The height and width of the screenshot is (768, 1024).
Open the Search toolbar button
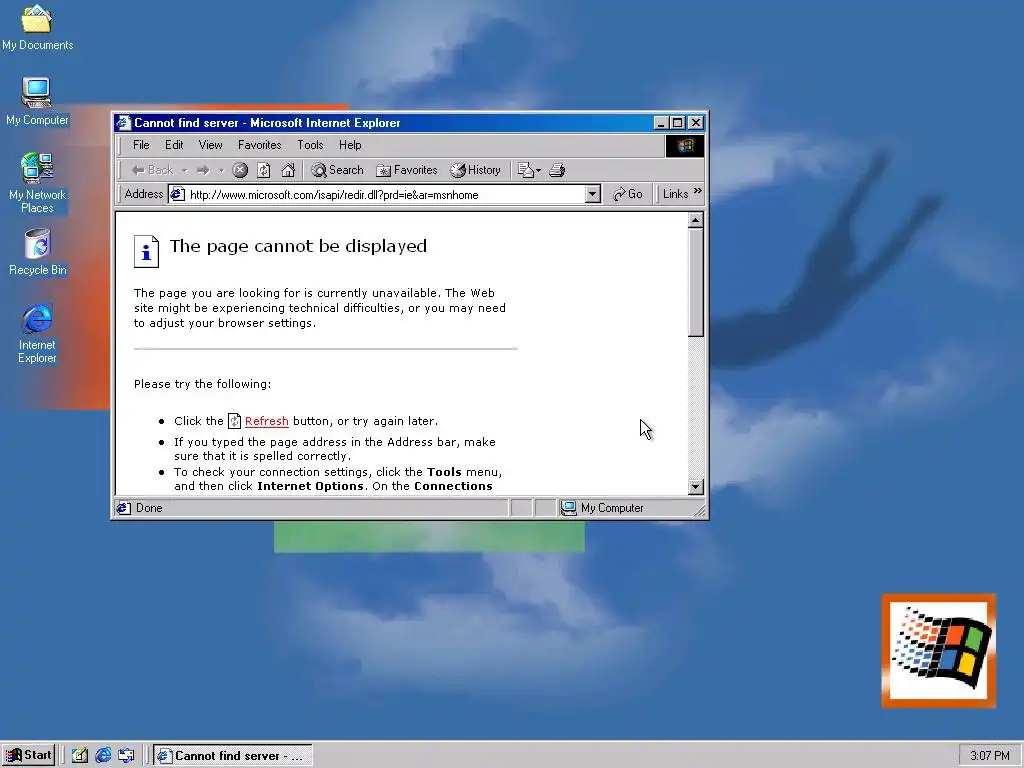coord(337,170)
